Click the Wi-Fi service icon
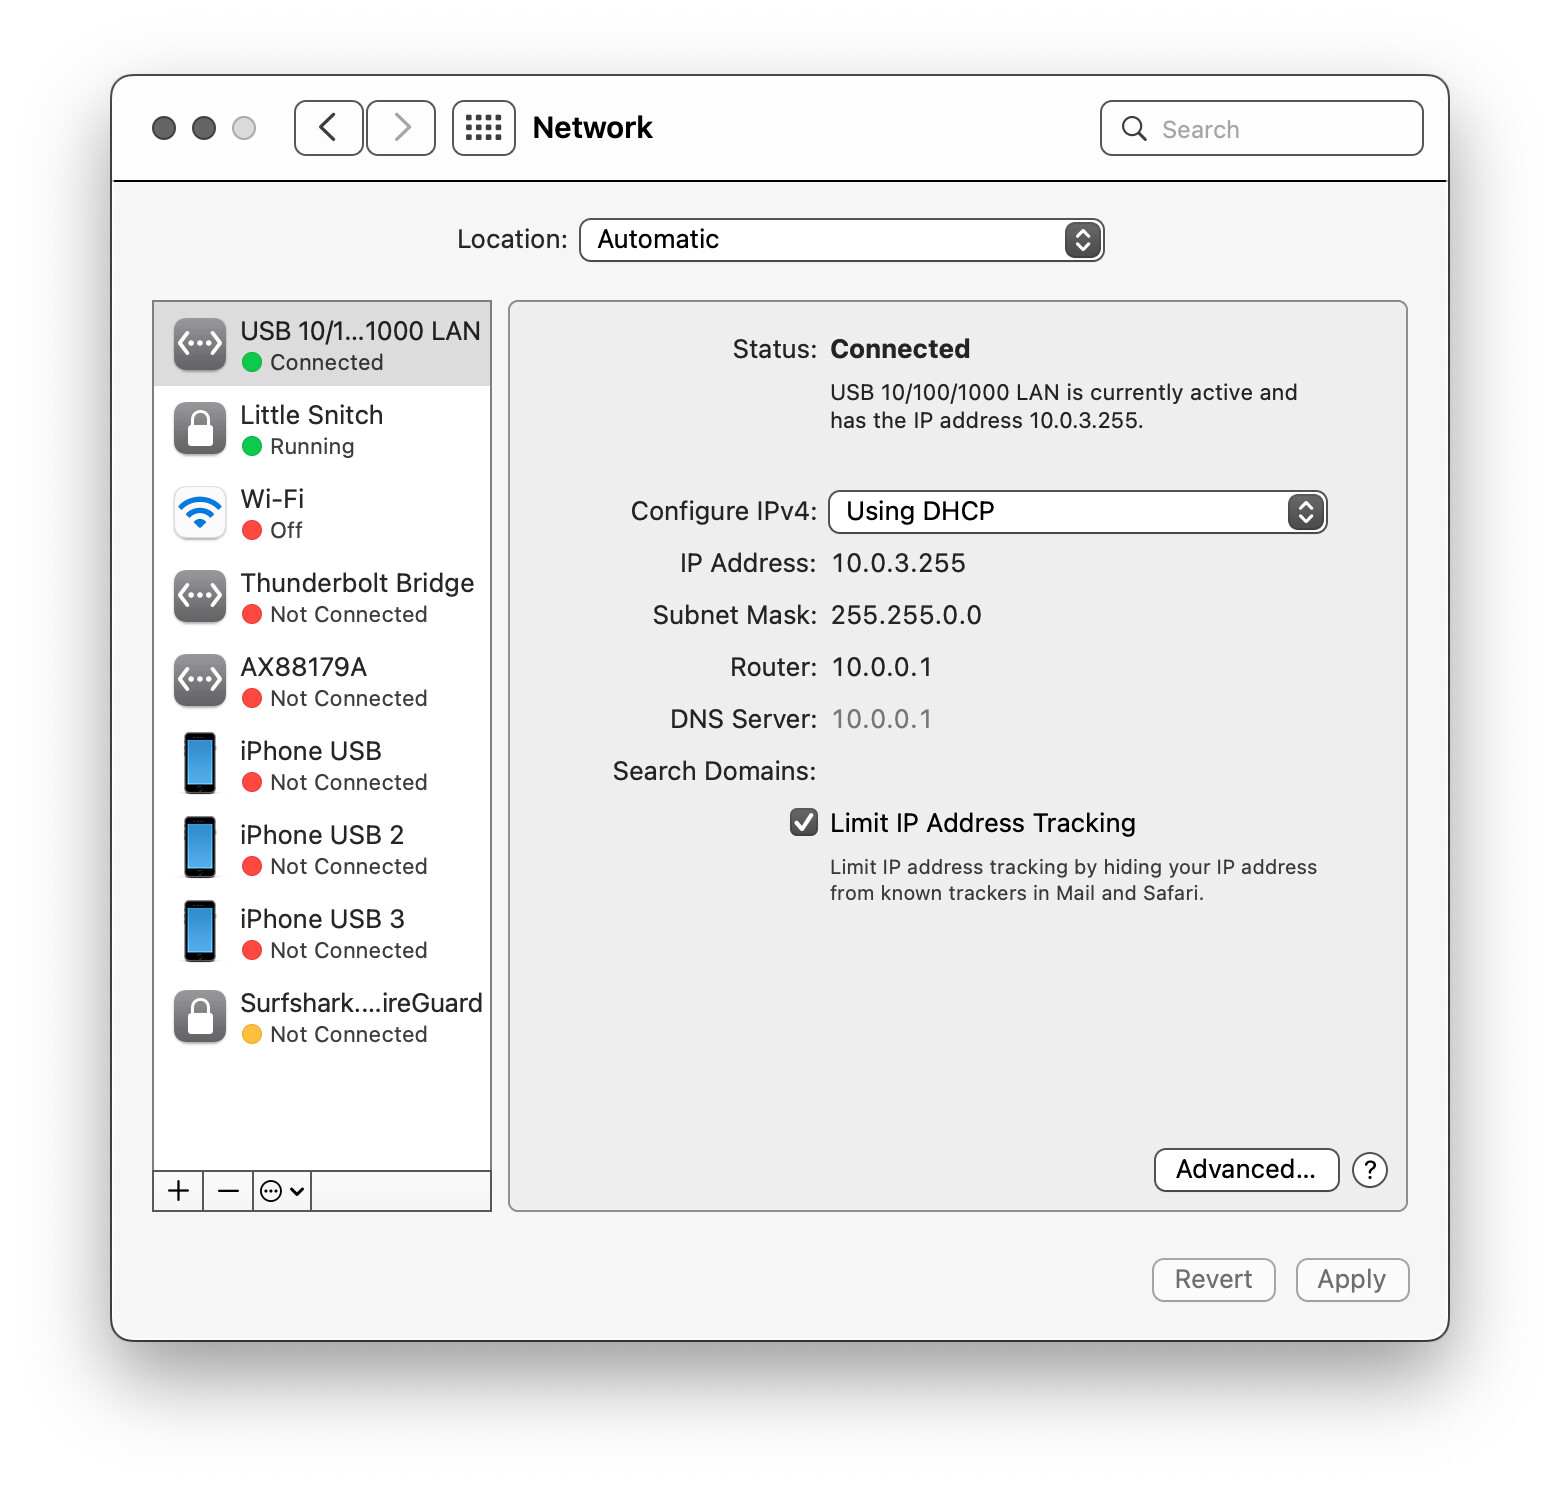1560x1488 pixels. (x=200, y=512)
